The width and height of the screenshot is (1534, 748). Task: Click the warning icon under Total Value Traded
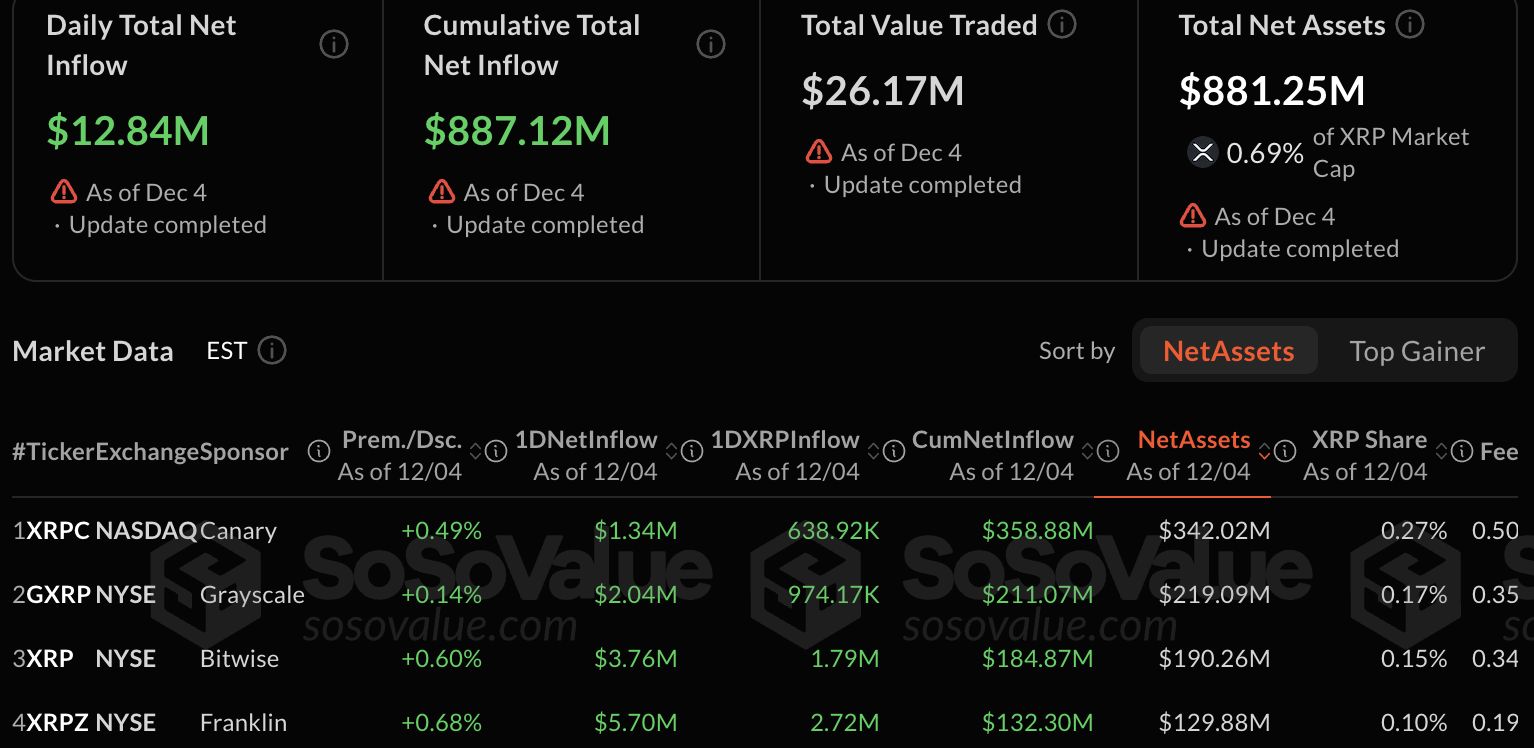click(x=818, y=152)
